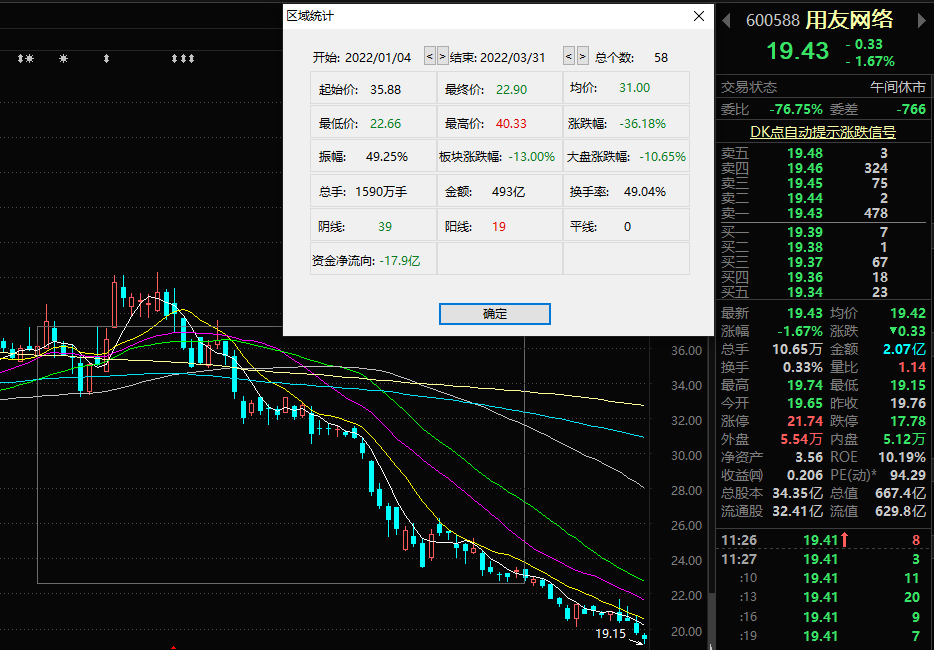Click the low-price label 19.15 on chart
This screenshot has width=934, height=650.
coord(611,633)
